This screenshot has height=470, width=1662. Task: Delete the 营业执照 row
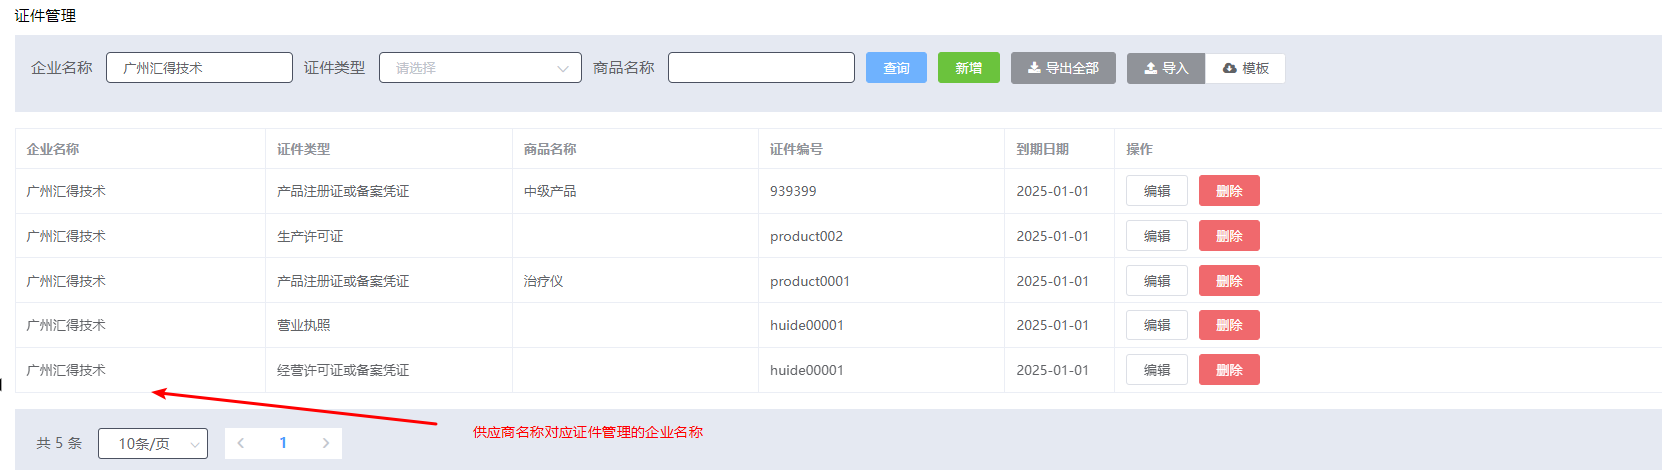click(x=1229, y=325)
